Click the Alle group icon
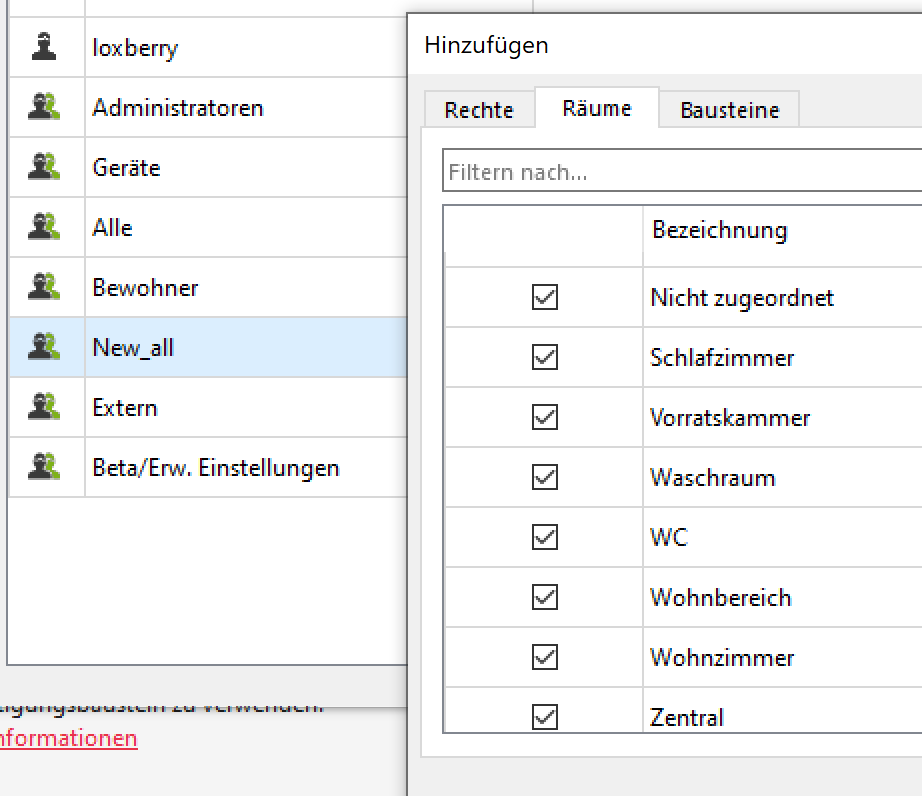The width and height of the screenshot is (922, 796). click(x=44, y=227)
